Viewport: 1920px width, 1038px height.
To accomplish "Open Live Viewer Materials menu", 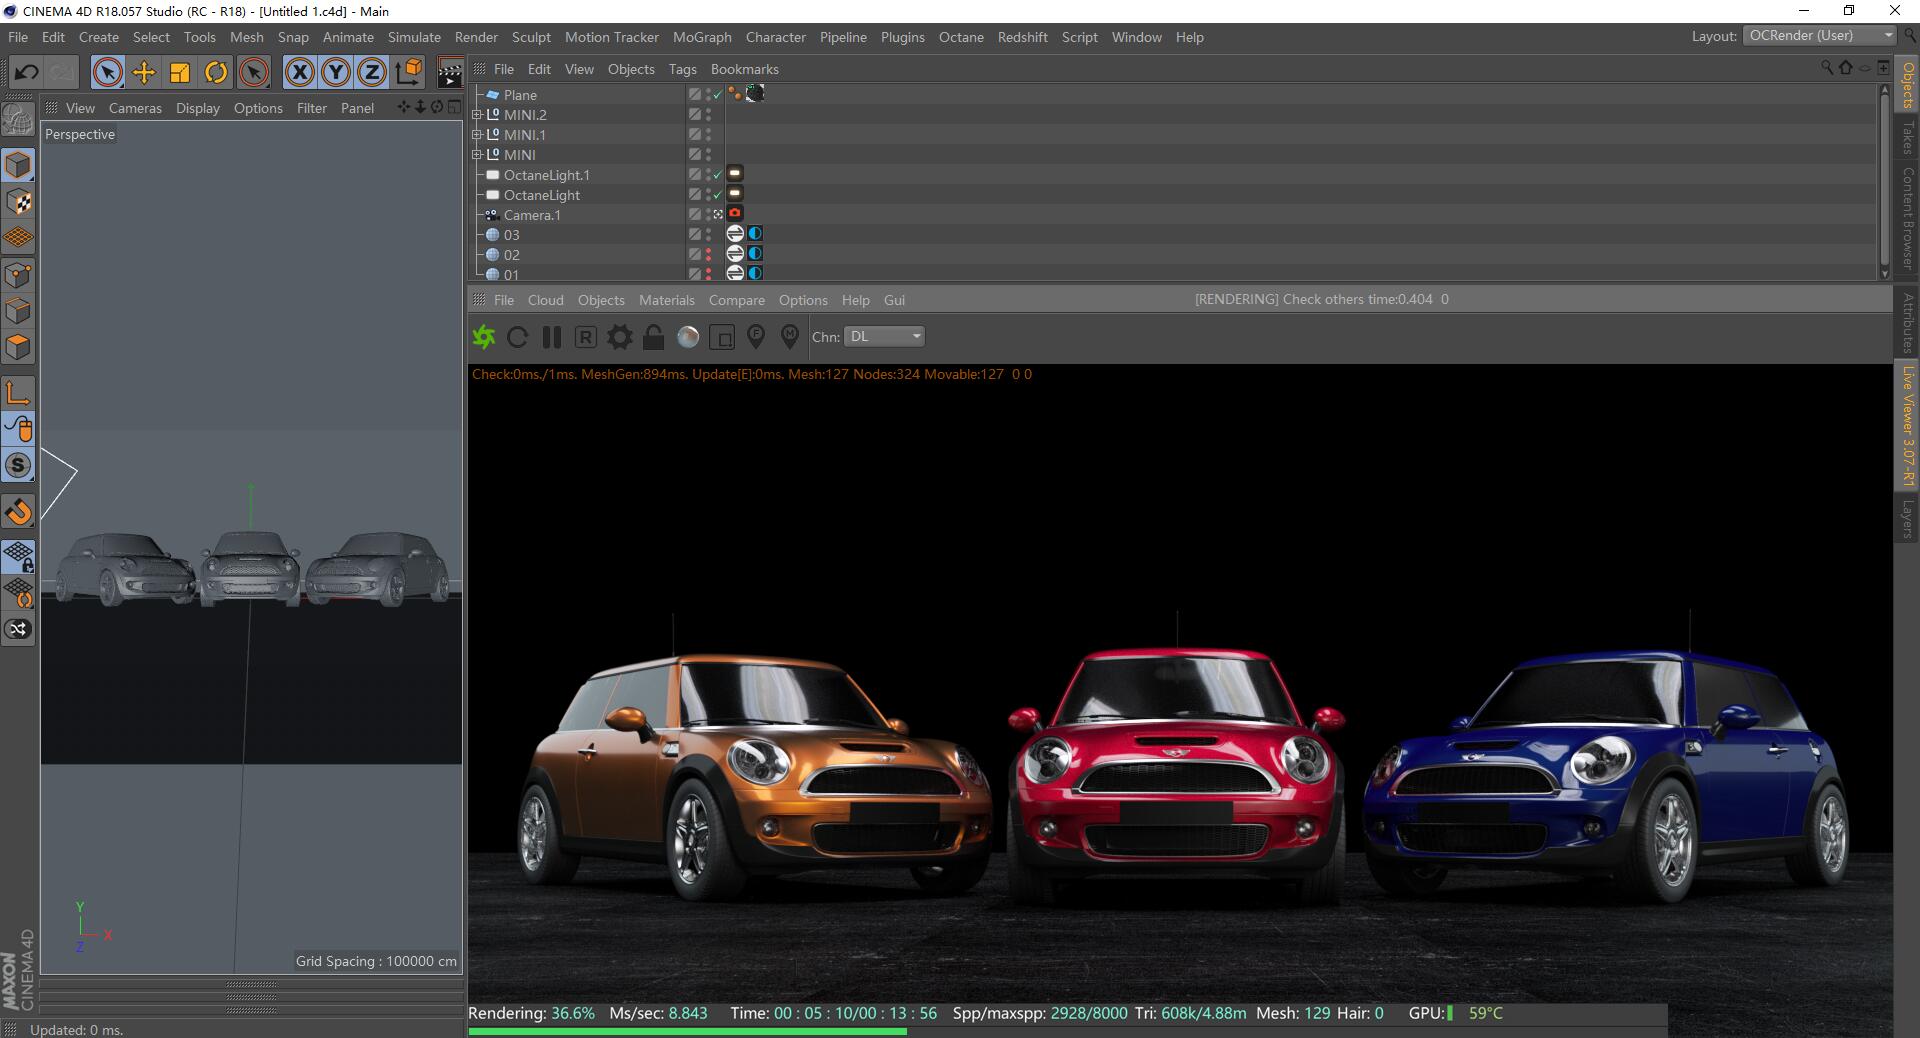I will (x=666, y=300).
